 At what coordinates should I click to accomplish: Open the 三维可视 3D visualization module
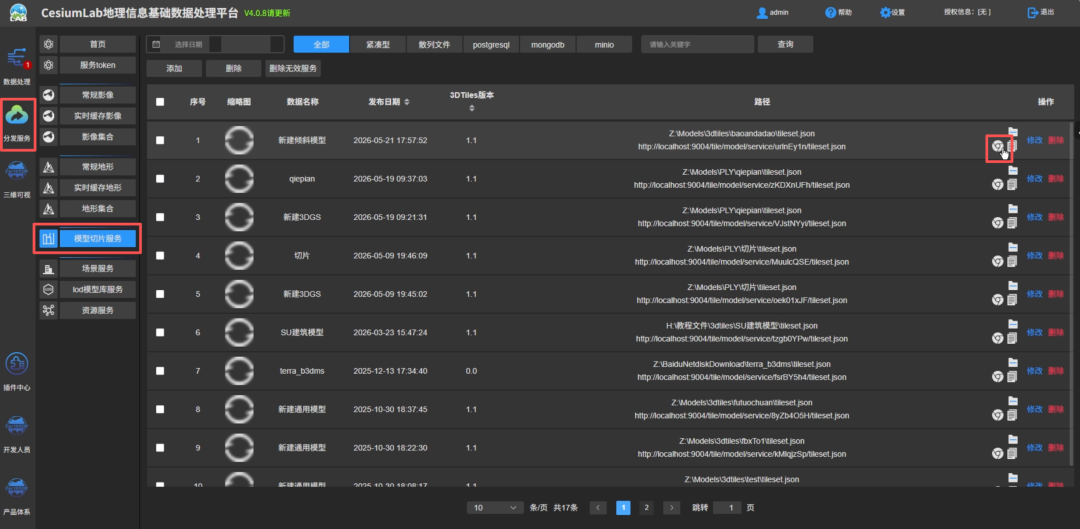(x=17, y=179)
